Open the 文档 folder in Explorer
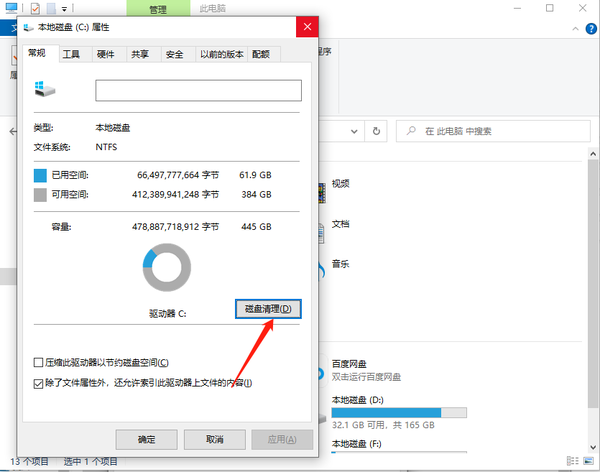This screenshot has width=600, height=472. 340,224
